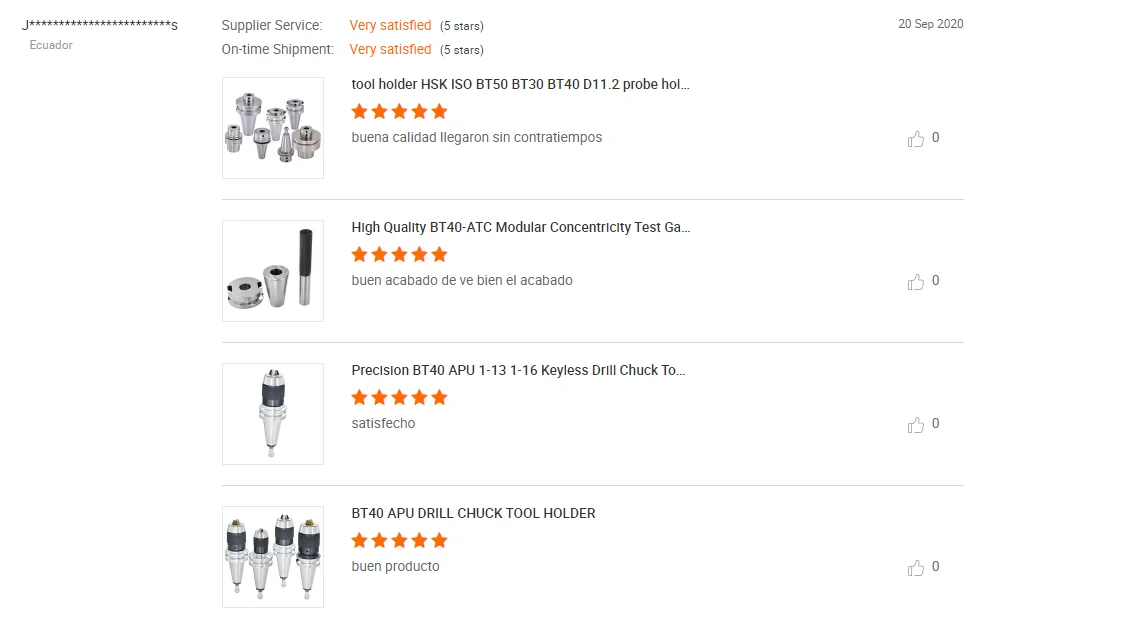Viewport: 1133px width, 619px height.
Task: Click the Supplier Service 'Very satisfied' rating
Action: pyautogui.click(x=390, y=25)
